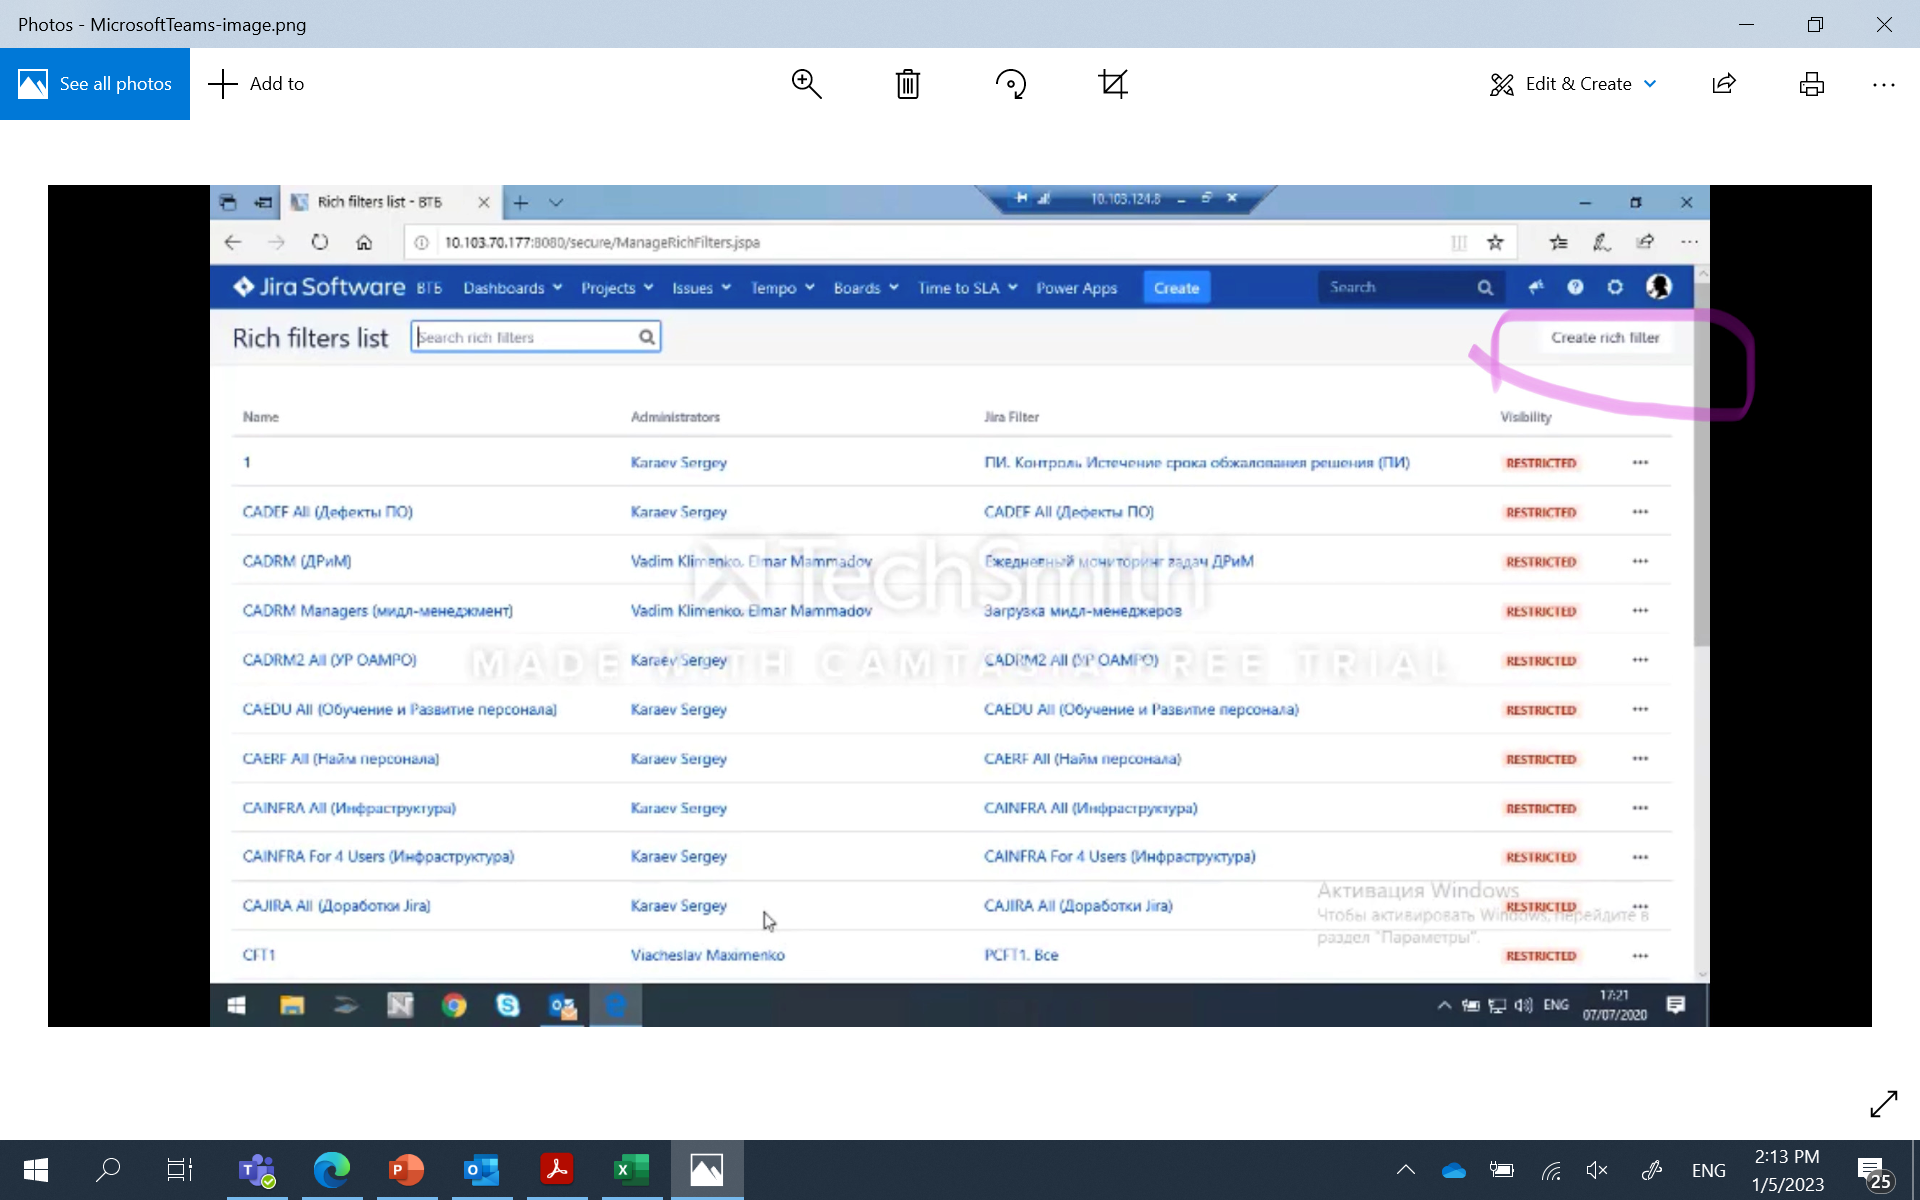
Task: Open Outlook from the taskbar
Action: (x=481, y=1169)
